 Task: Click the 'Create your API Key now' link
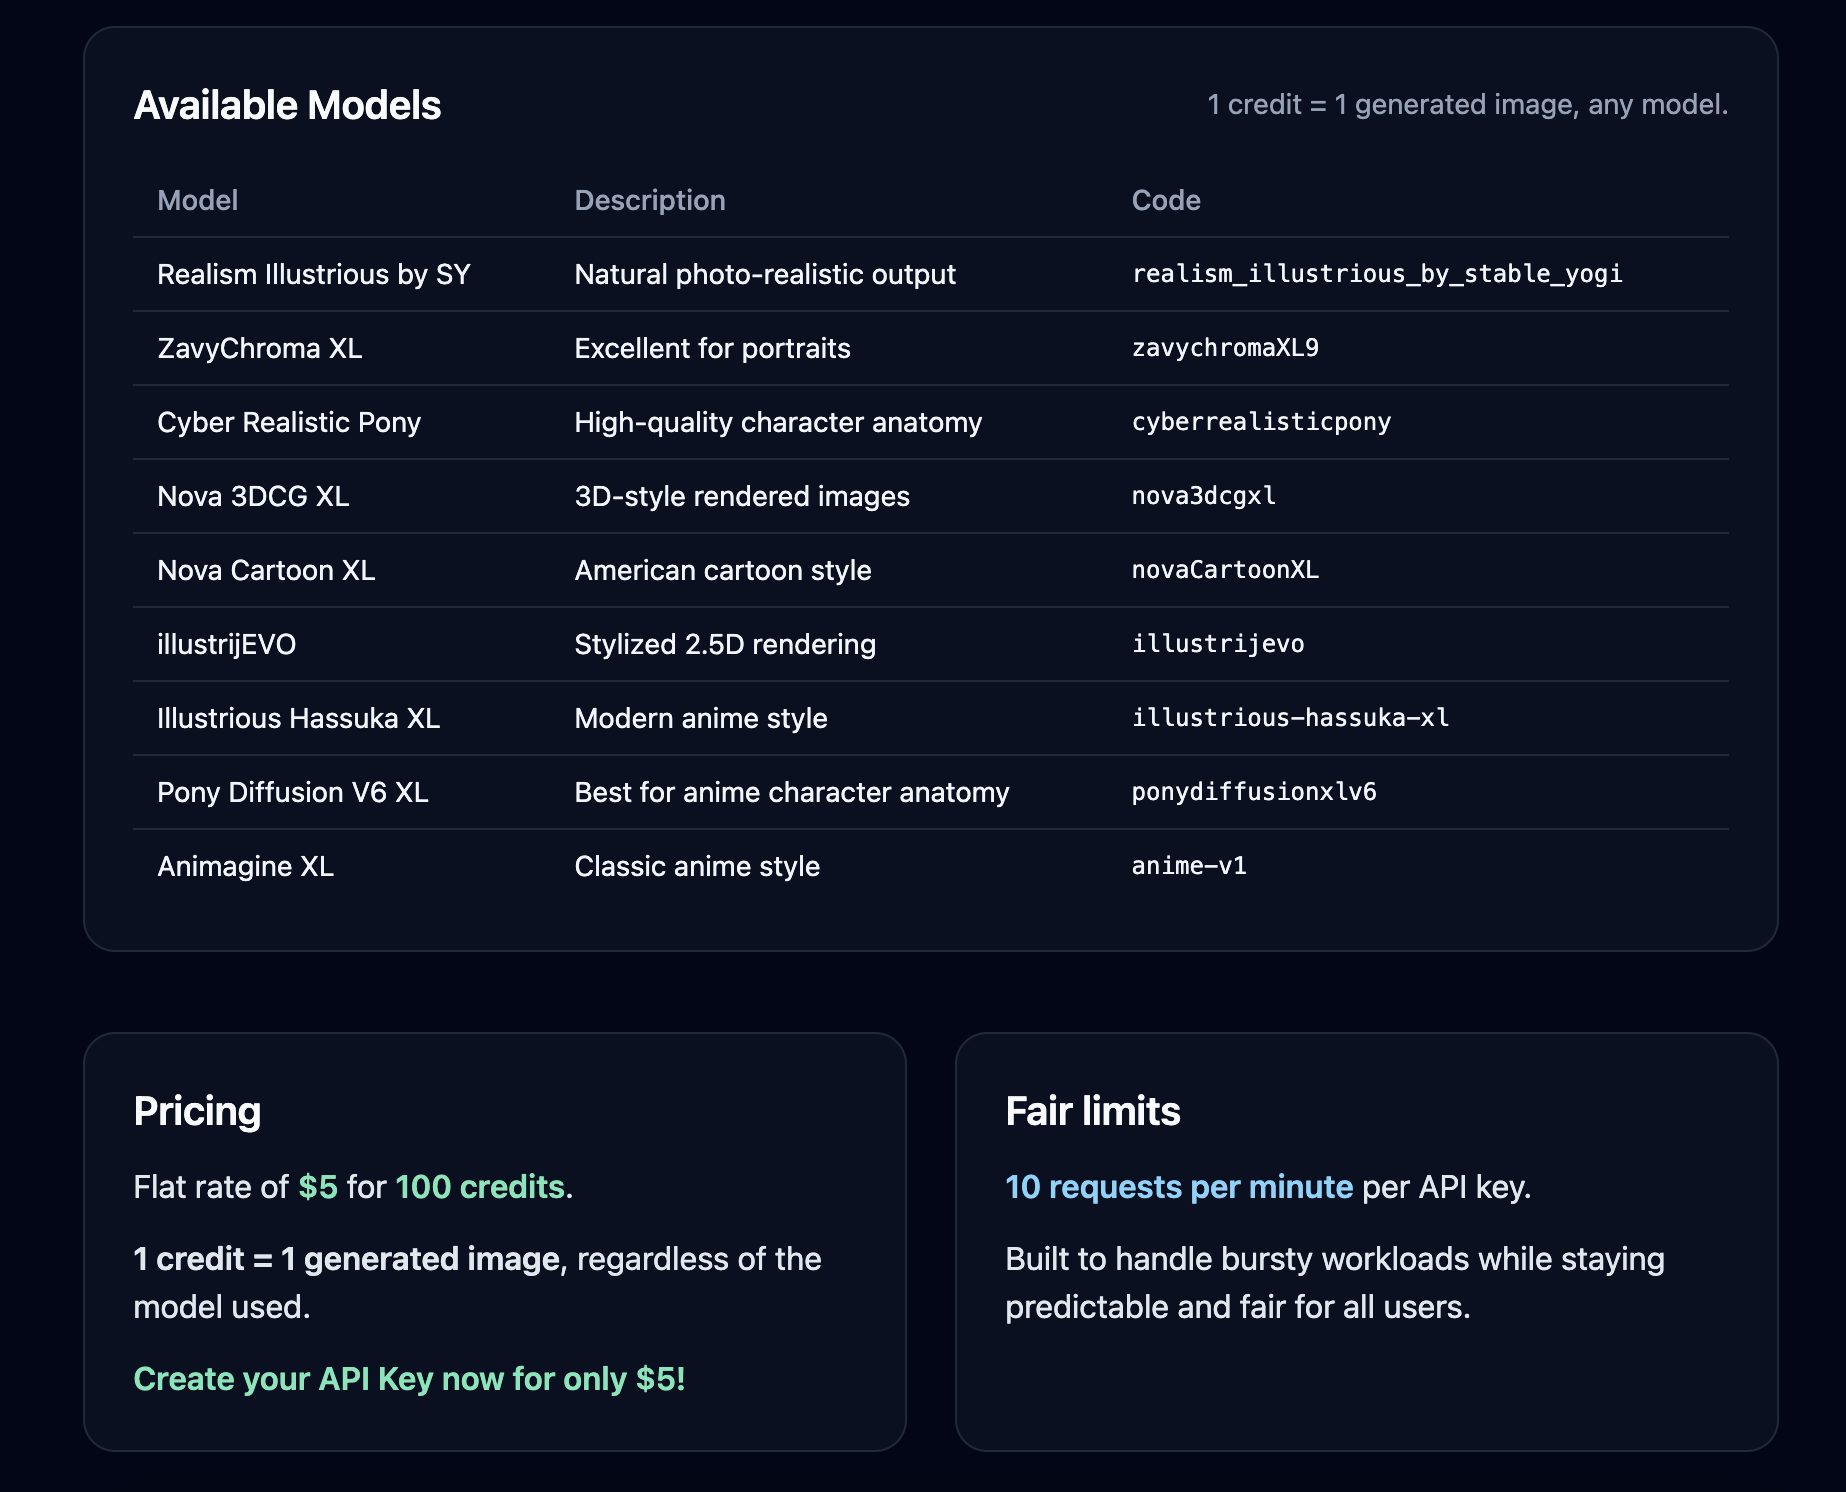409,1379
